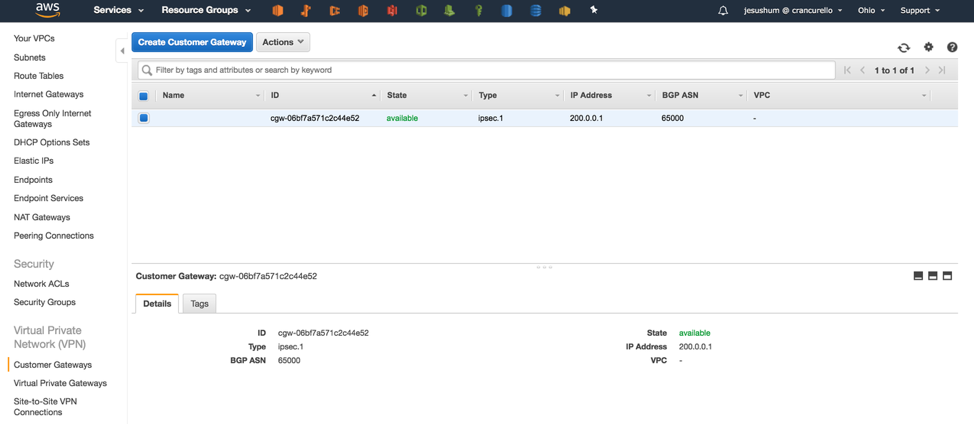Open the Name column filter arrow
This screenshot has width=974, height=424.
point(258,96)
